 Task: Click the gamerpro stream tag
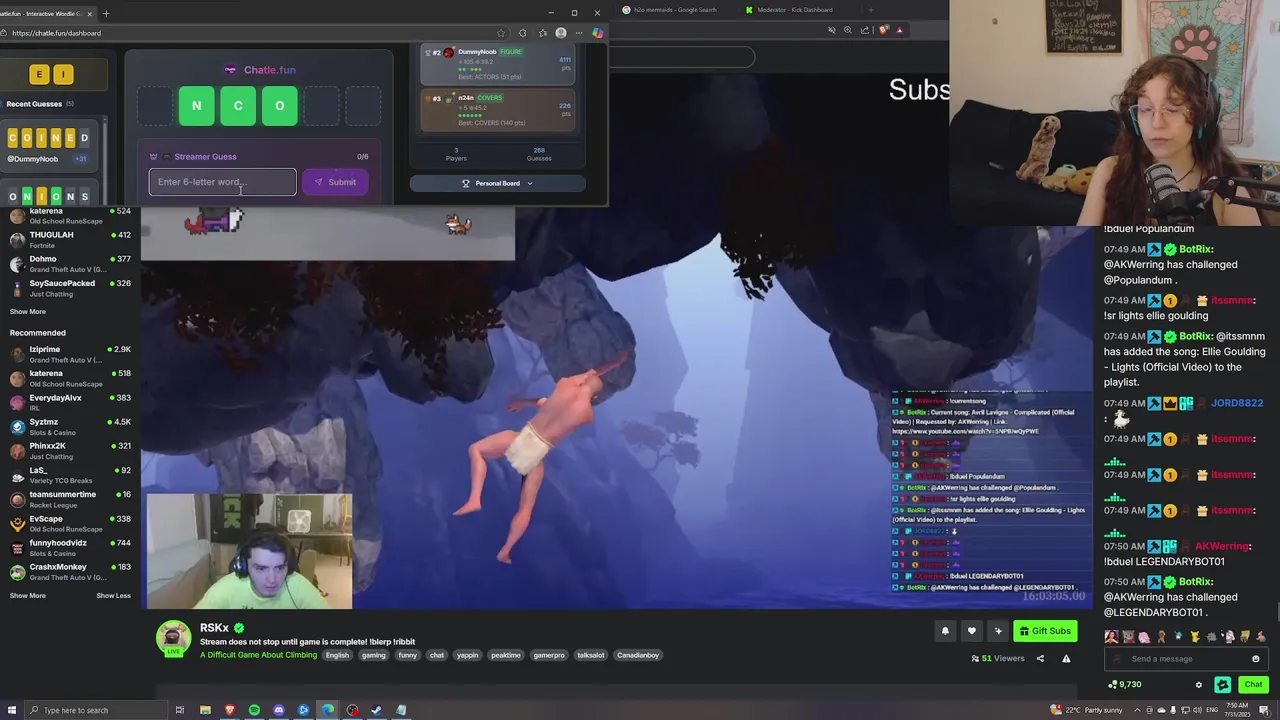pyautogui.click(x=549, y=655)
